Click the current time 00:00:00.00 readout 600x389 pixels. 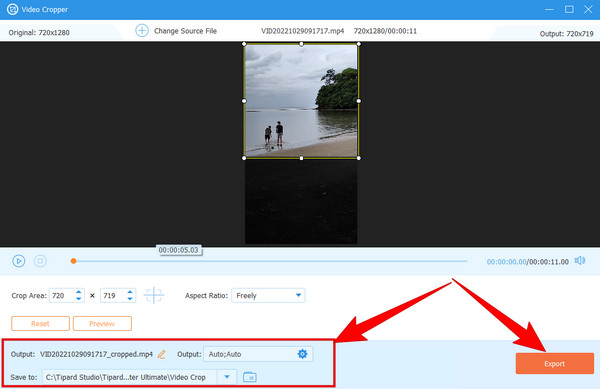(506, 262)
